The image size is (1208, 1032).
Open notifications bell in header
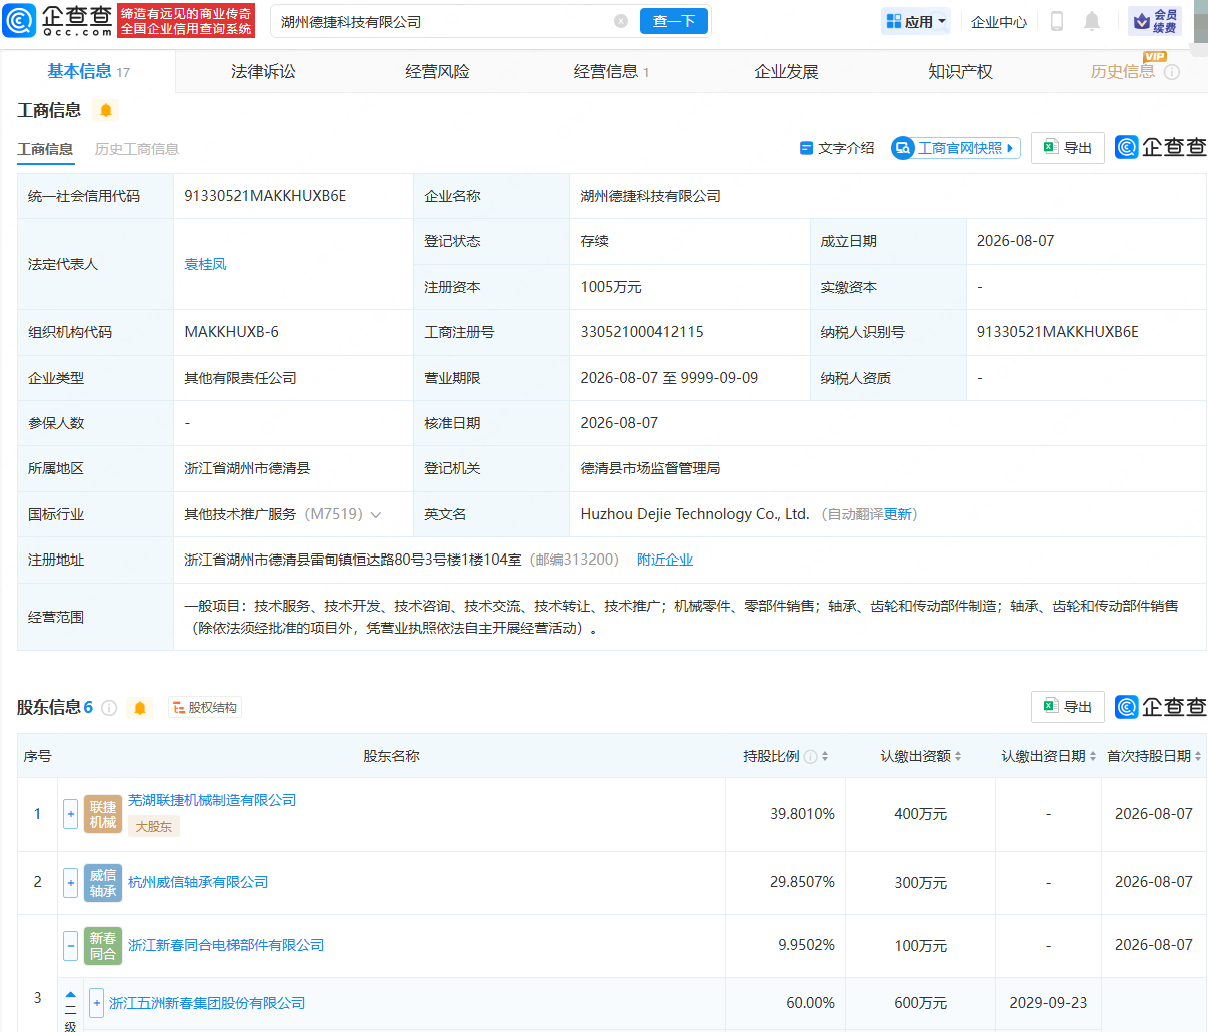(1092, 21)
